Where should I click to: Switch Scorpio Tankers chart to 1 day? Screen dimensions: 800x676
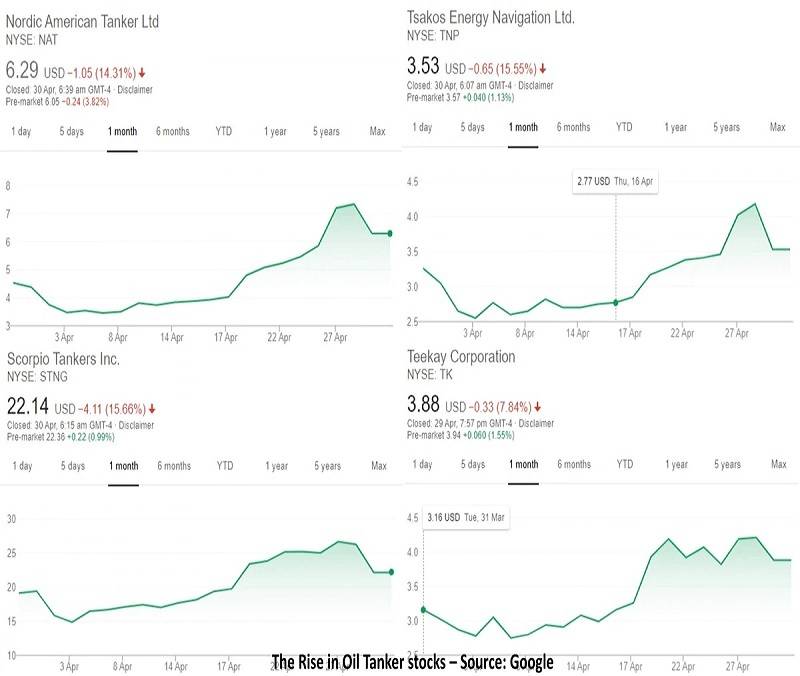click(x=22, y=466)
